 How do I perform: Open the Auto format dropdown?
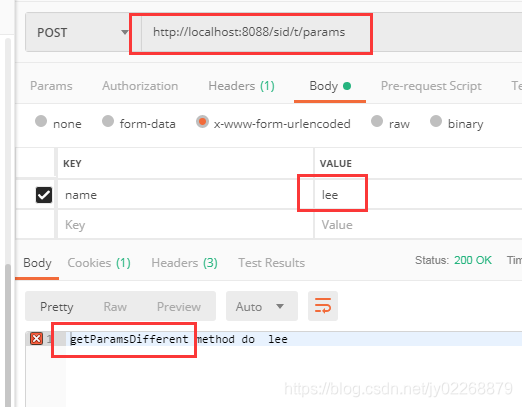262,306
